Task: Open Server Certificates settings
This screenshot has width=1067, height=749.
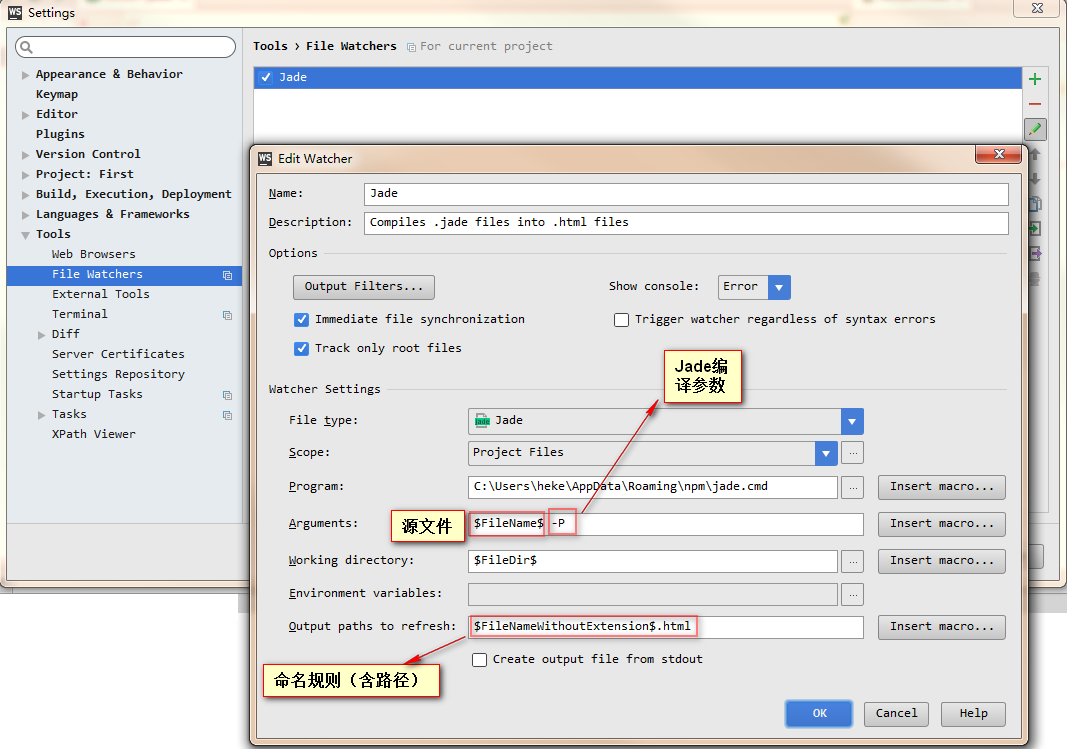Action: pos(118,354)
